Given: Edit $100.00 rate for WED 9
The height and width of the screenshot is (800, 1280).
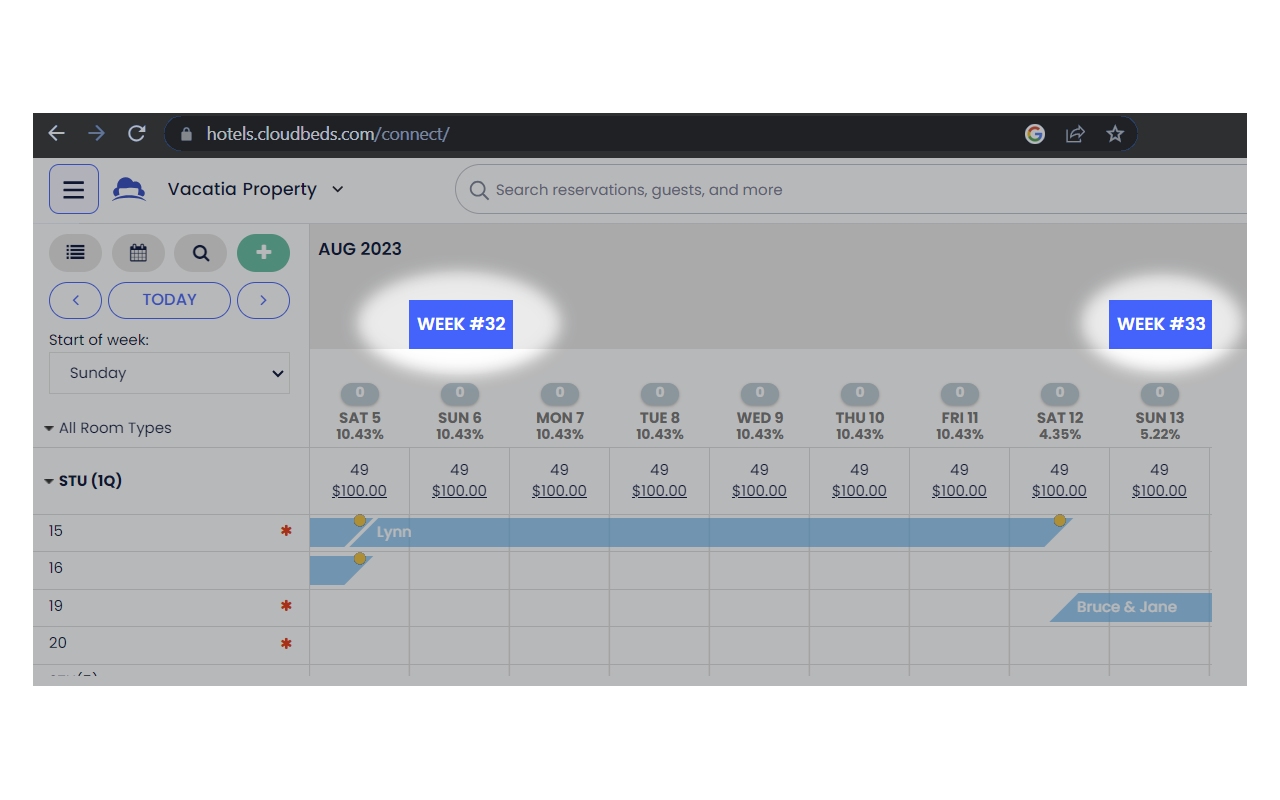Looking at the screenshot, I should pos(759,491).
